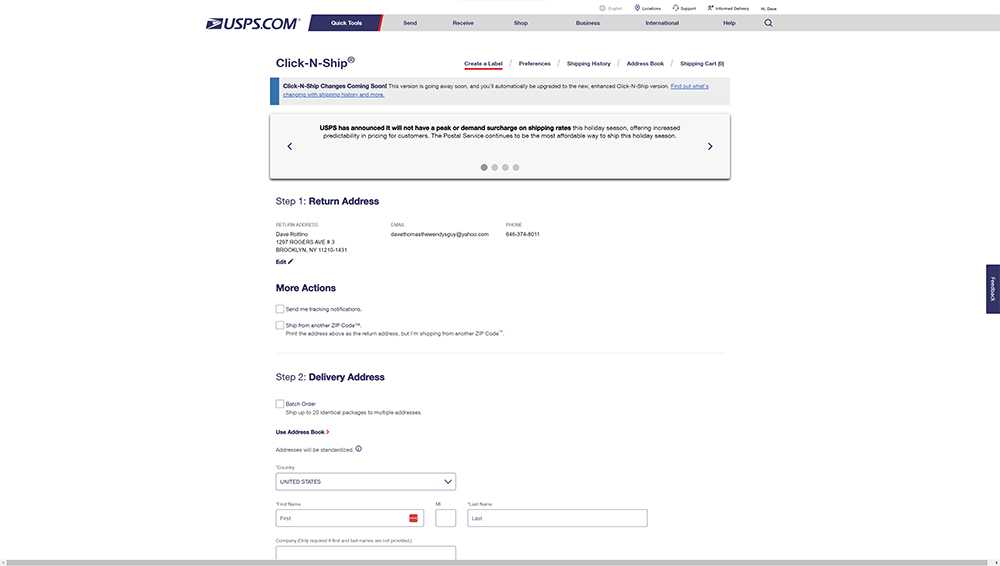This screenshot has width=1000, height=566.
Task: Open the Receive menu
Action: (x=463, y=23)
